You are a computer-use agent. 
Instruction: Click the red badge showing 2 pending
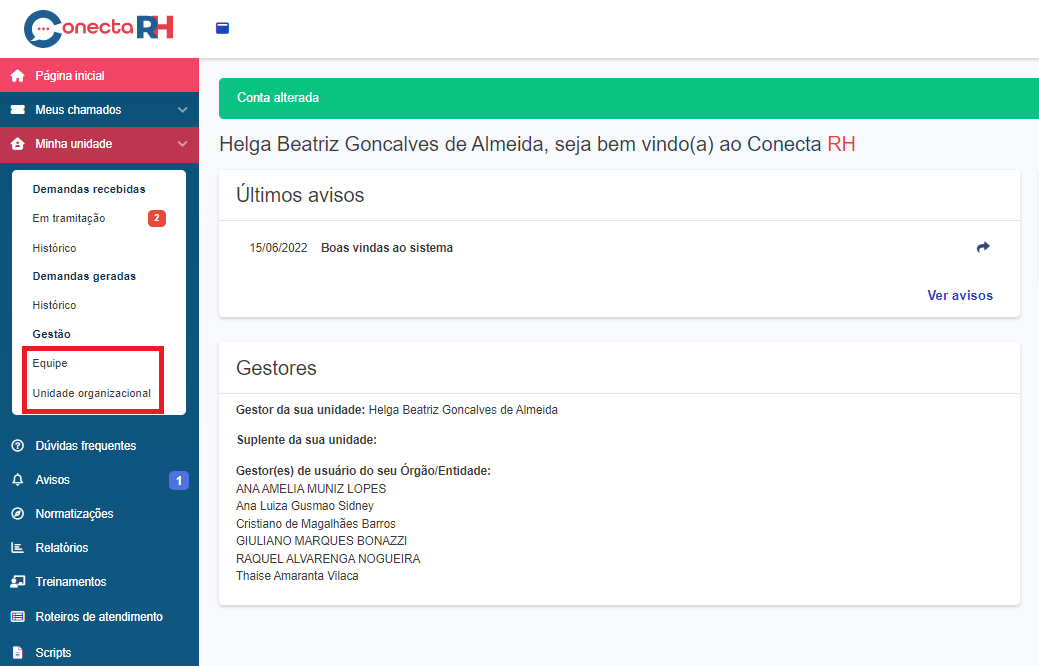156,218
